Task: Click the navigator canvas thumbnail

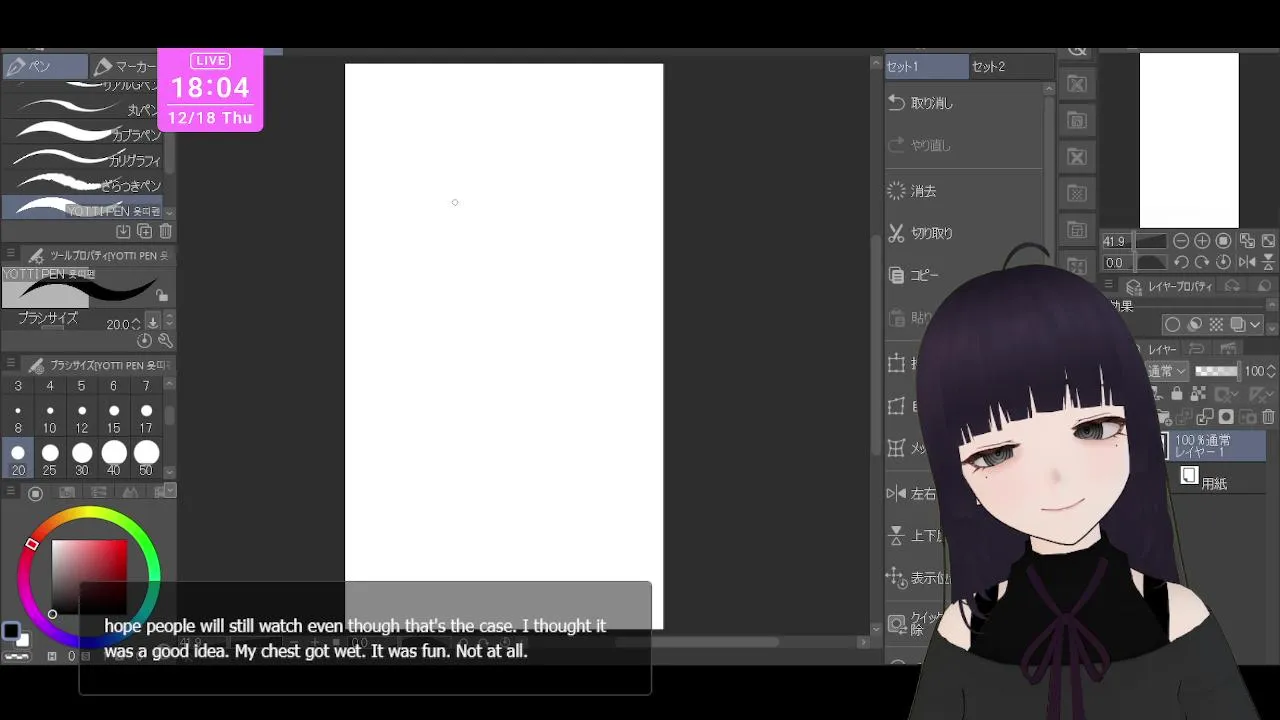Action: (1189, 140)
